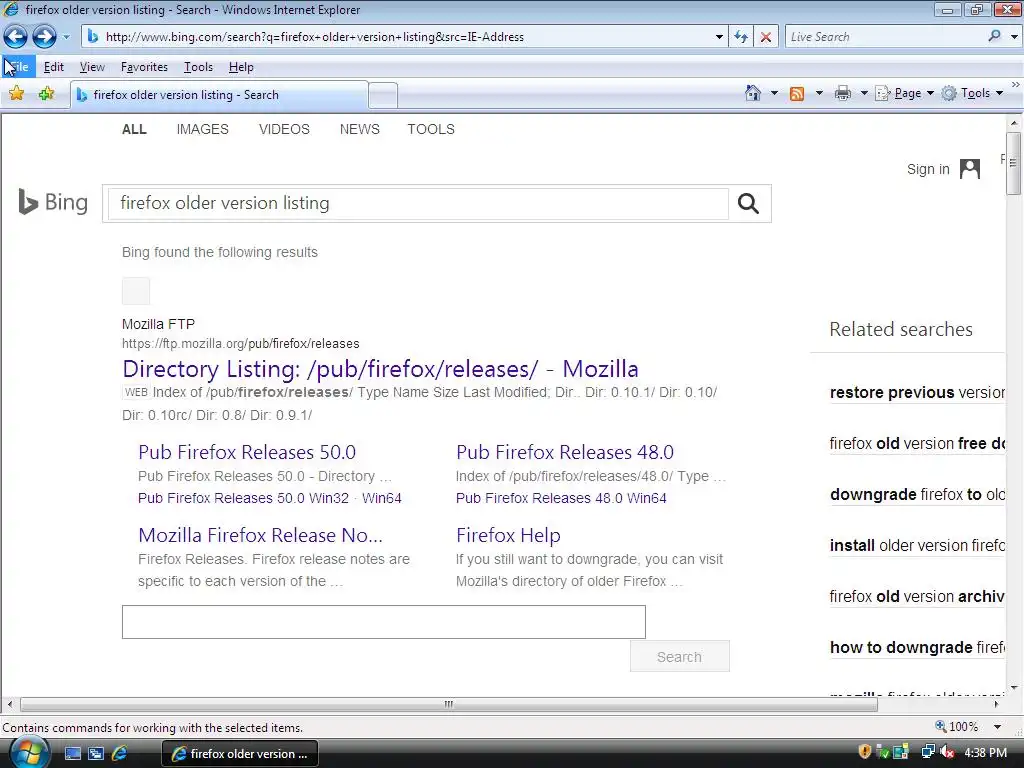Open Bing TOOLS filter
Viewport: 1024px width, 768px height.
tap(431, 129)
